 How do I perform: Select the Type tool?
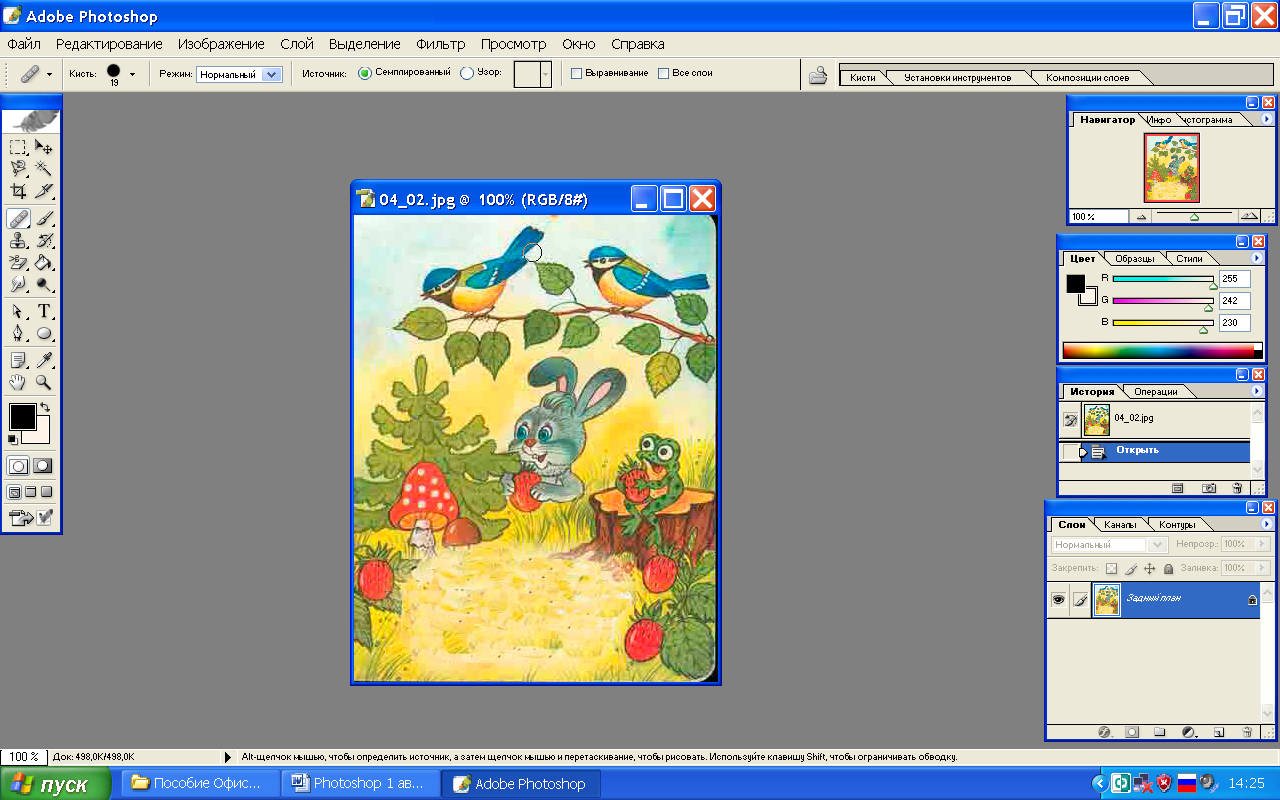pyautogui.click(x=44, y=311)
